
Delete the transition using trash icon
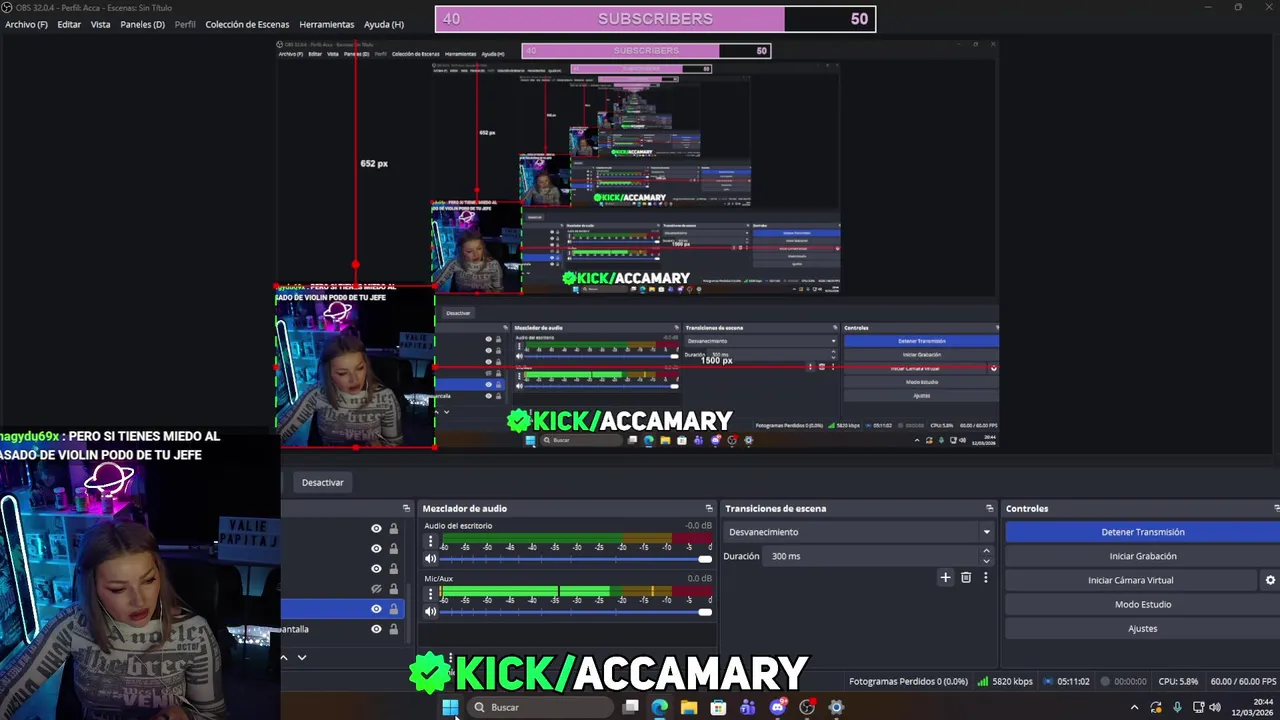966,577
